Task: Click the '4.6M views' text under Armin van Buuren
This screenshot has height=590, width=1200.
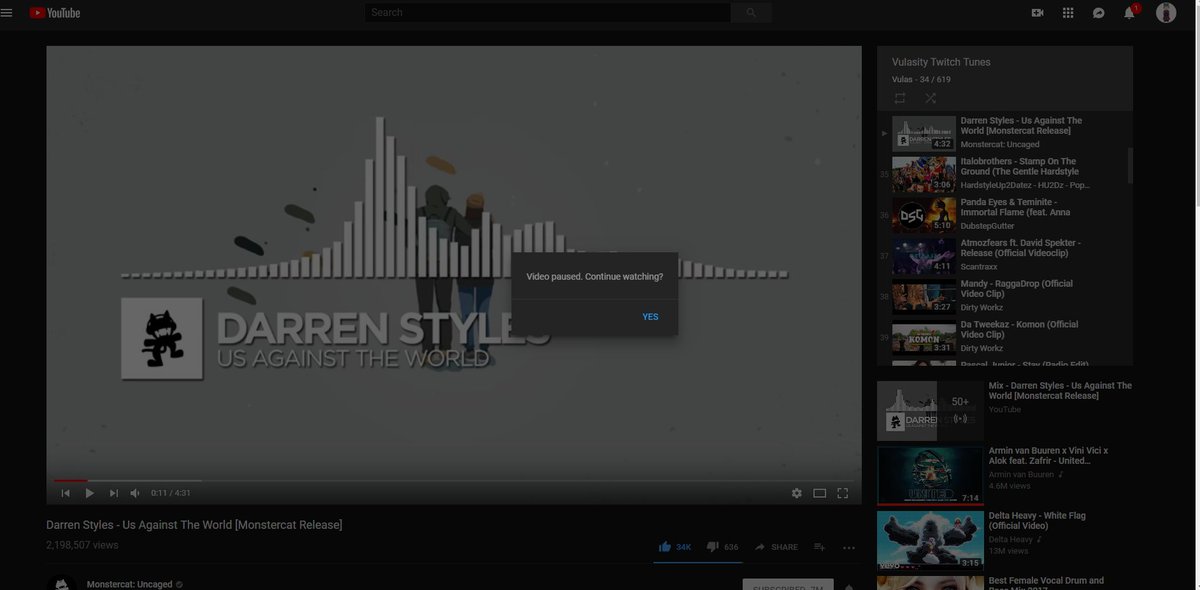Action: pyautogui.click(x=1009, y=486)
